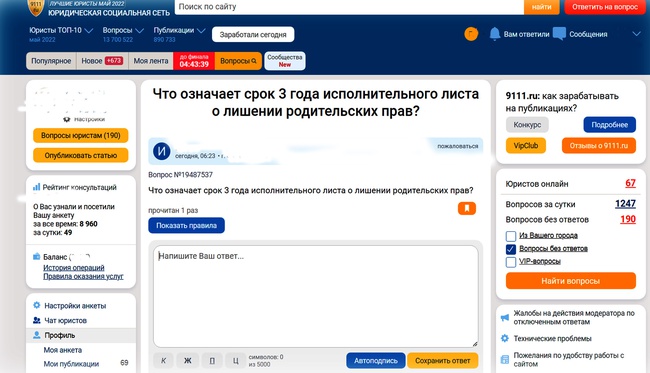Click the person icon beside Профиль
The height and width of the screenshot is (373, 650).
tap(36, 335)
